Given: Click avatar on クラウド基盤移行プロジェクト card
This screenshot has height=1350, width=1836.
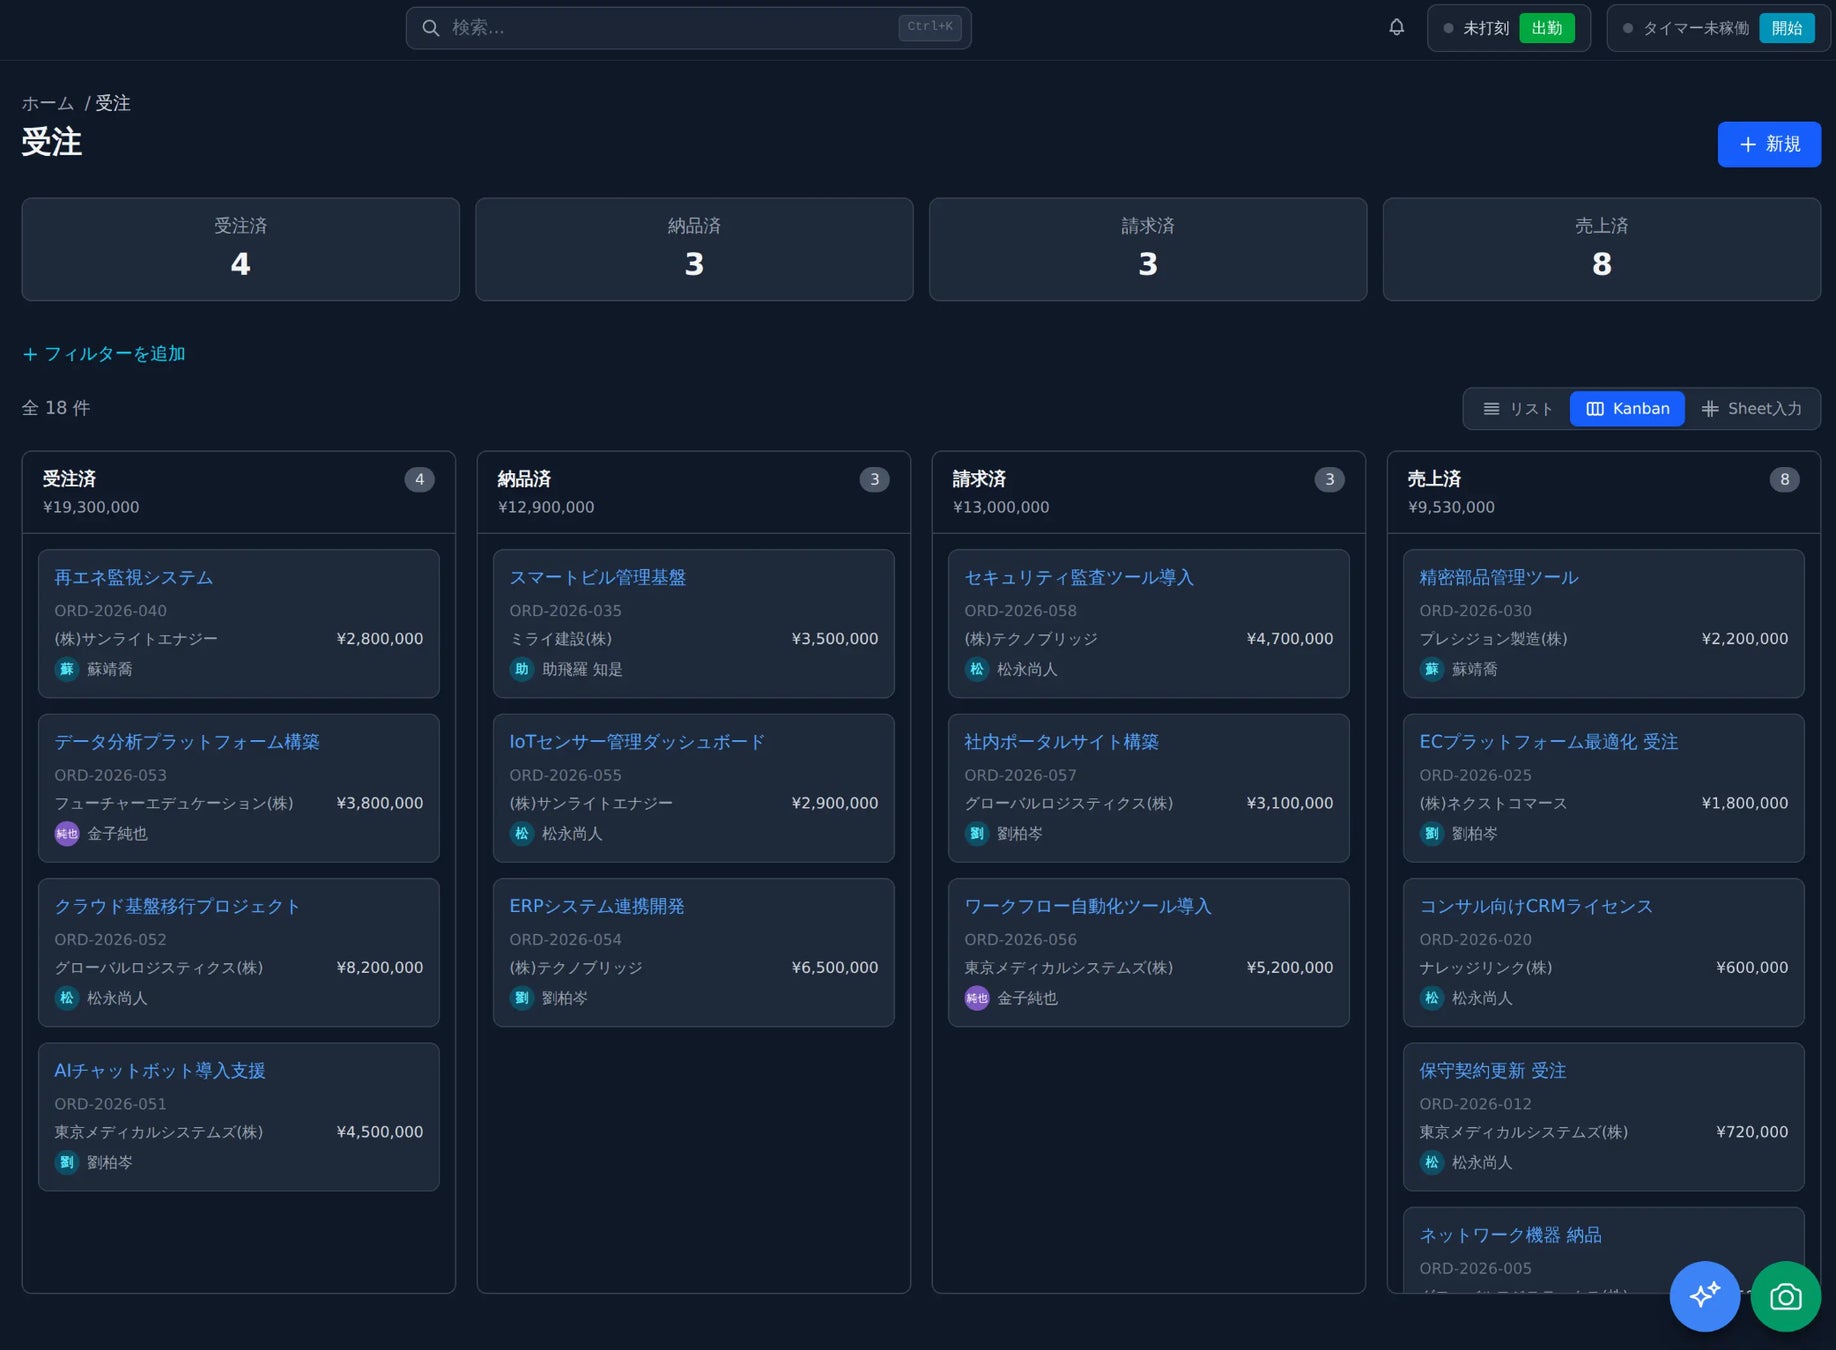Looking at the screenshot, I should point(67,998).
